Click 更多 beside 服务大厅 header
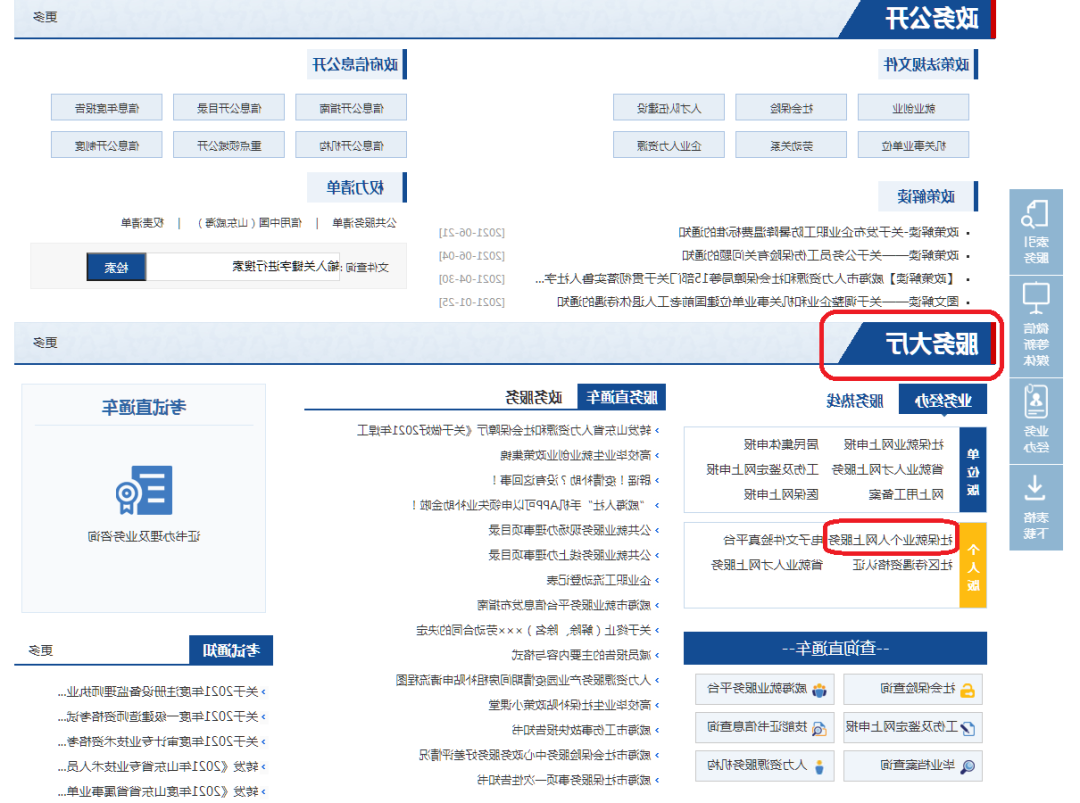This screenshot has width=1080, height=803. (45, 342)
